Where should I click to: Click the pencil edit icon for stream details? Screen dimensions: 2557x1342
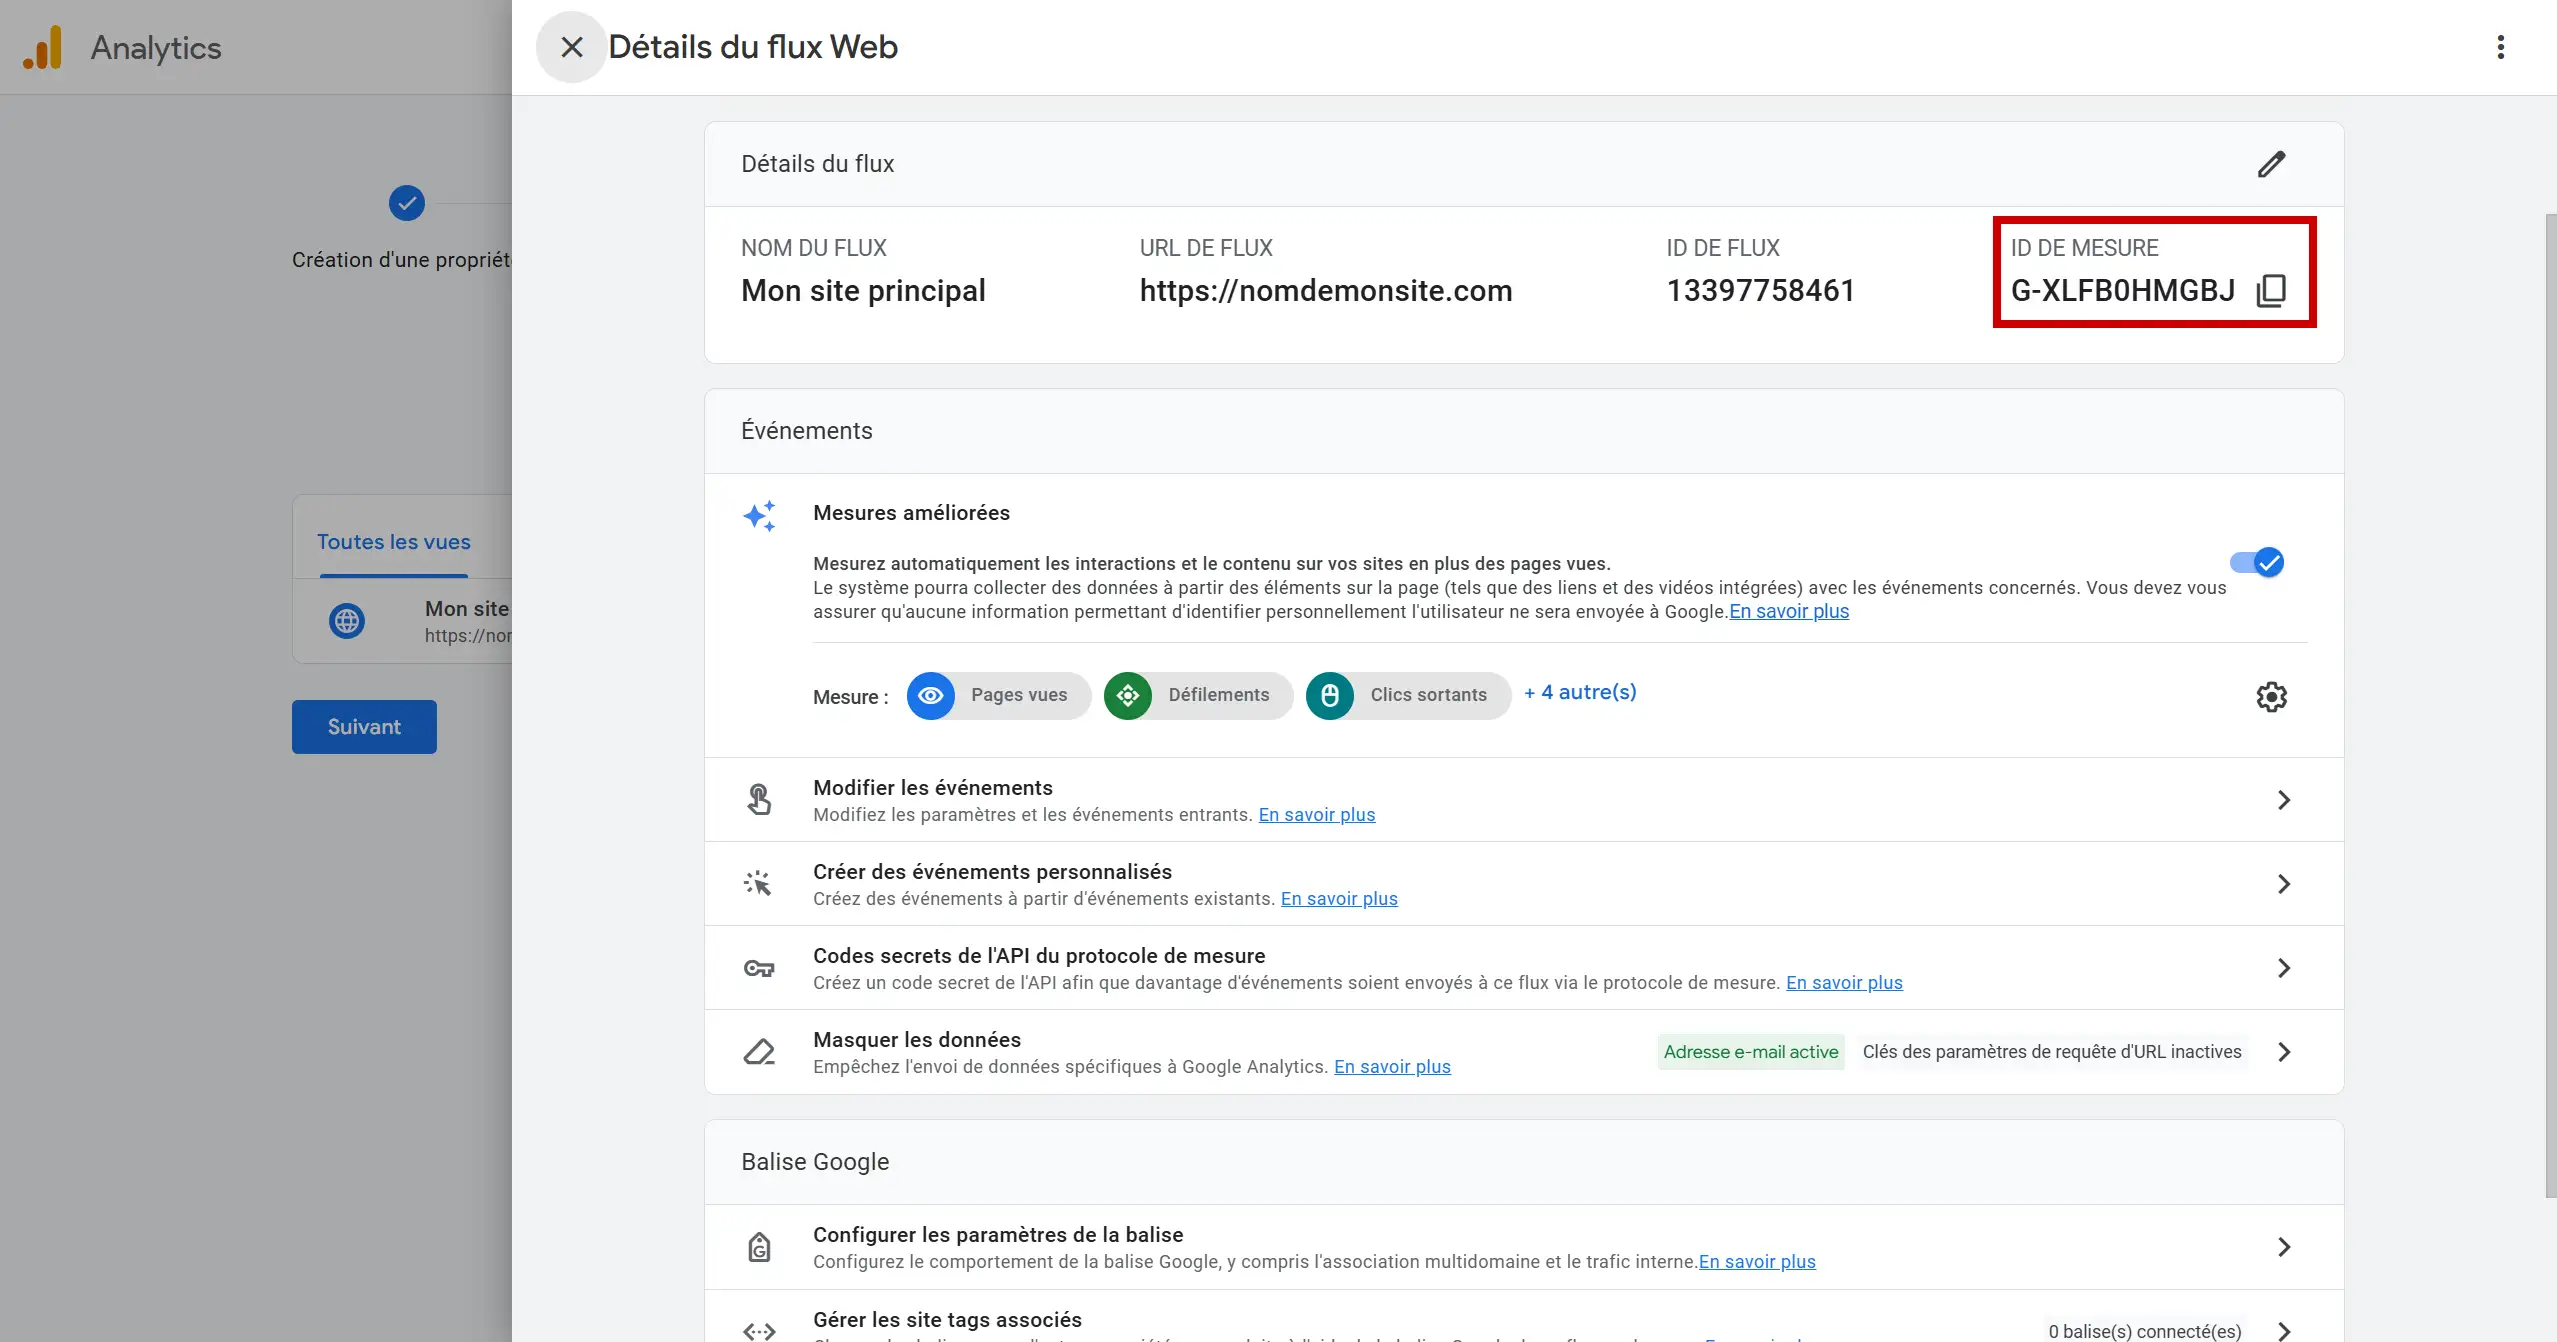click(x=2271, y=164)
